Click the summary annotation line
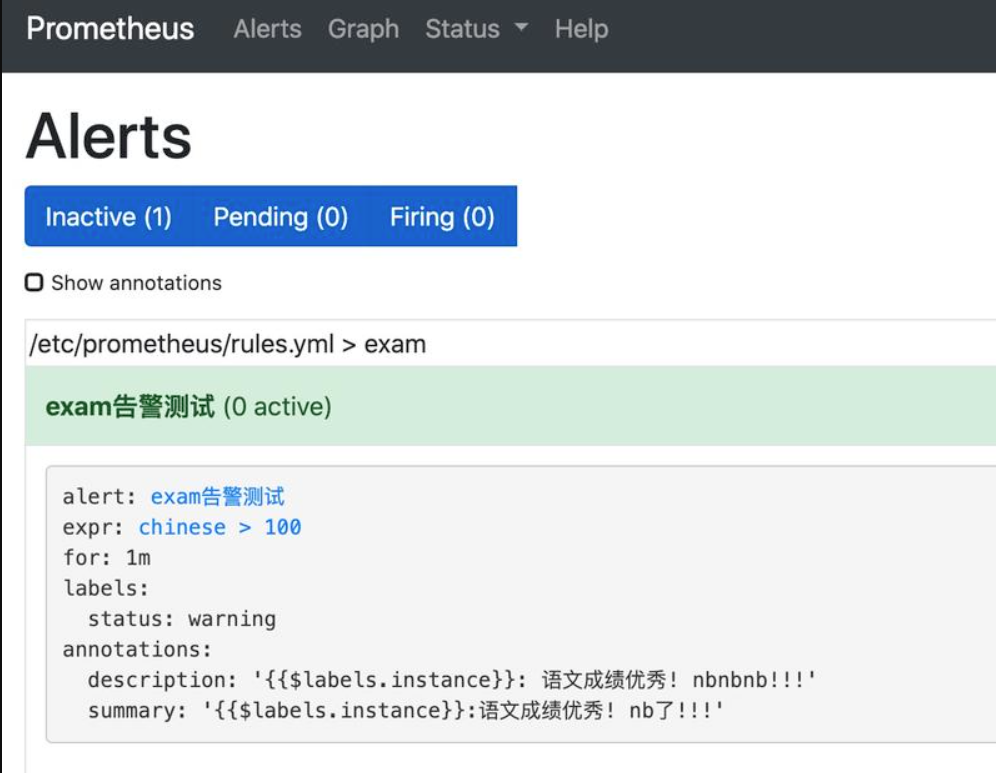The width and height of the screenshot is (996, 773). (x=406, y=710)
